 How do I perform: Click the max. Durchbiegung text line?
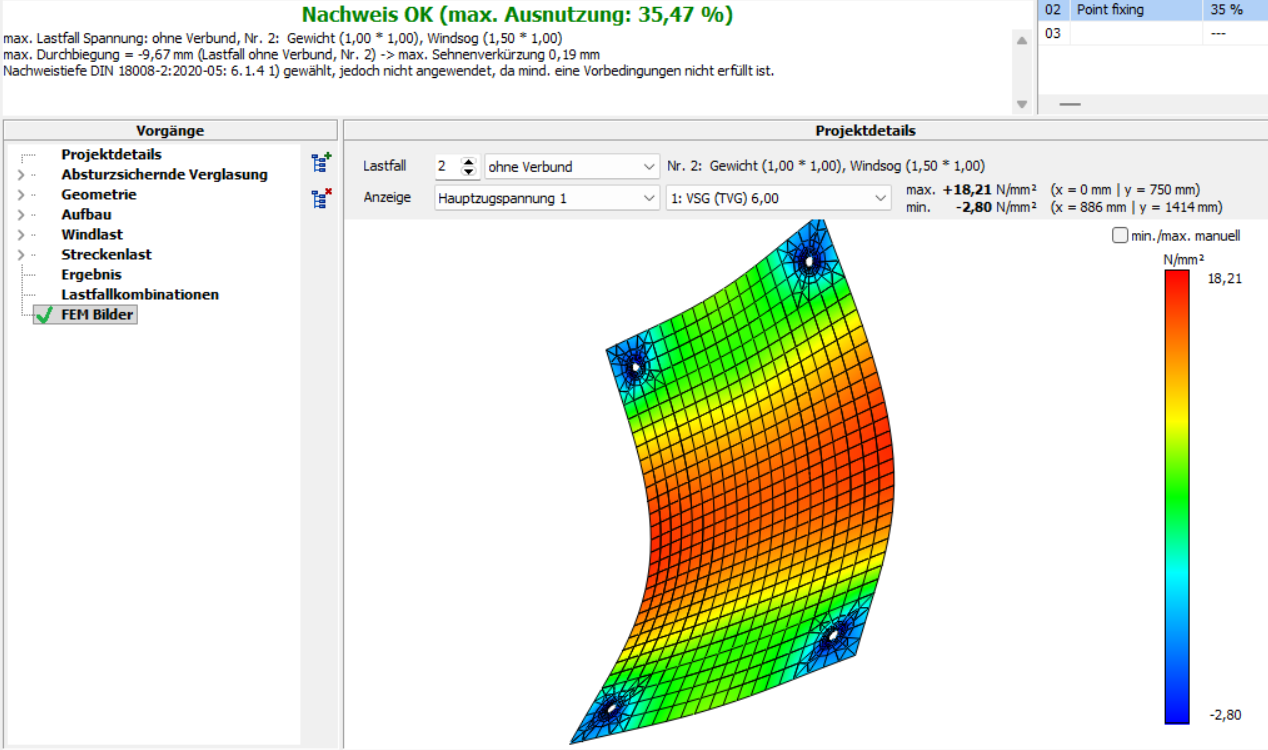point(301,55)
